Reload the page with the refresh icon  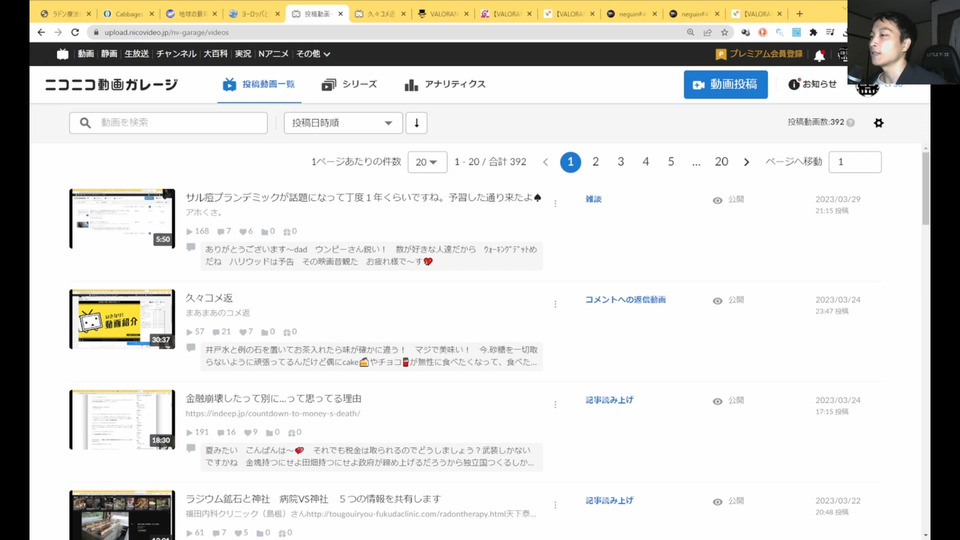75,32
